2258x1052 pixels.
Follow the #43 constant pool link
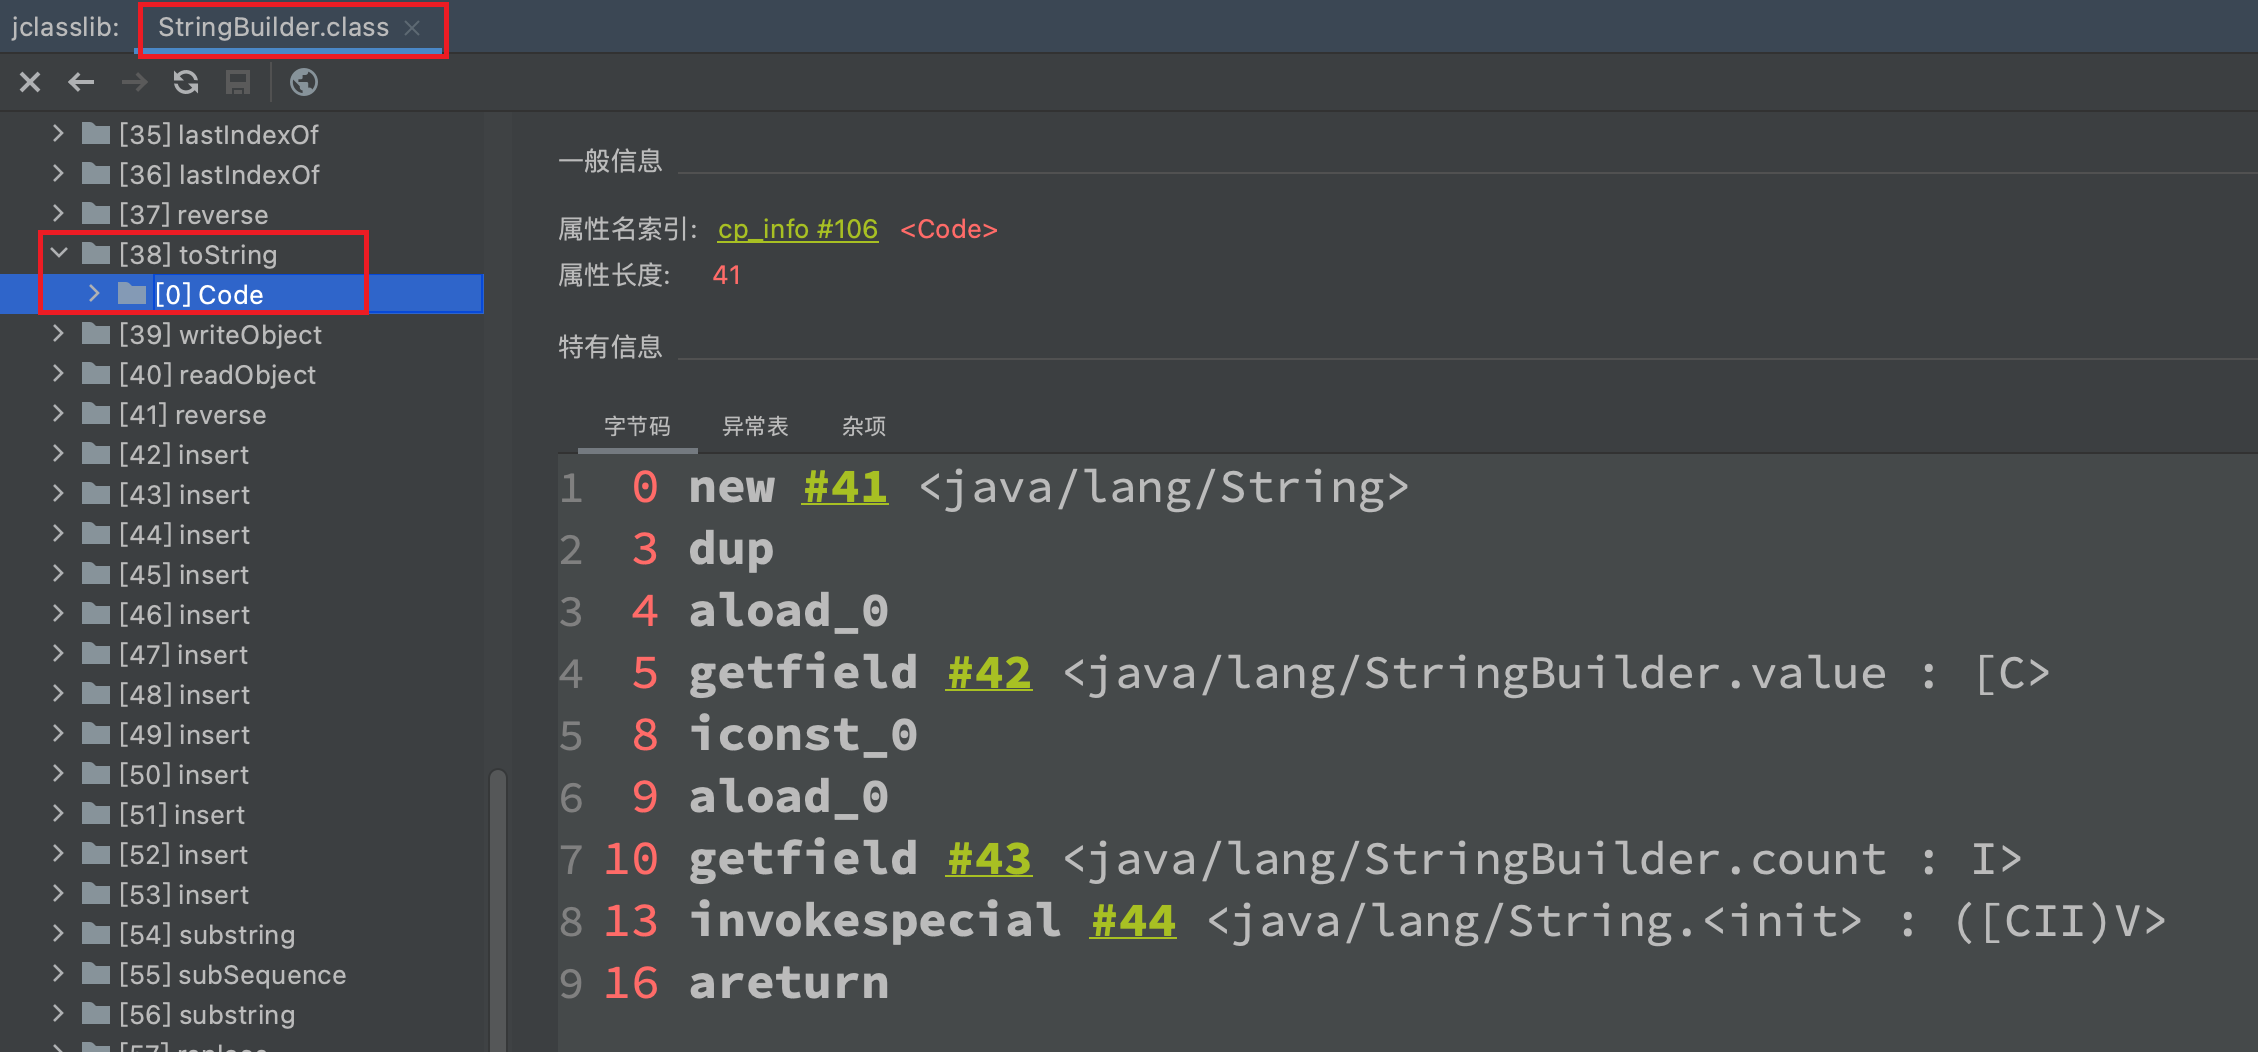[x=989, y=859]
